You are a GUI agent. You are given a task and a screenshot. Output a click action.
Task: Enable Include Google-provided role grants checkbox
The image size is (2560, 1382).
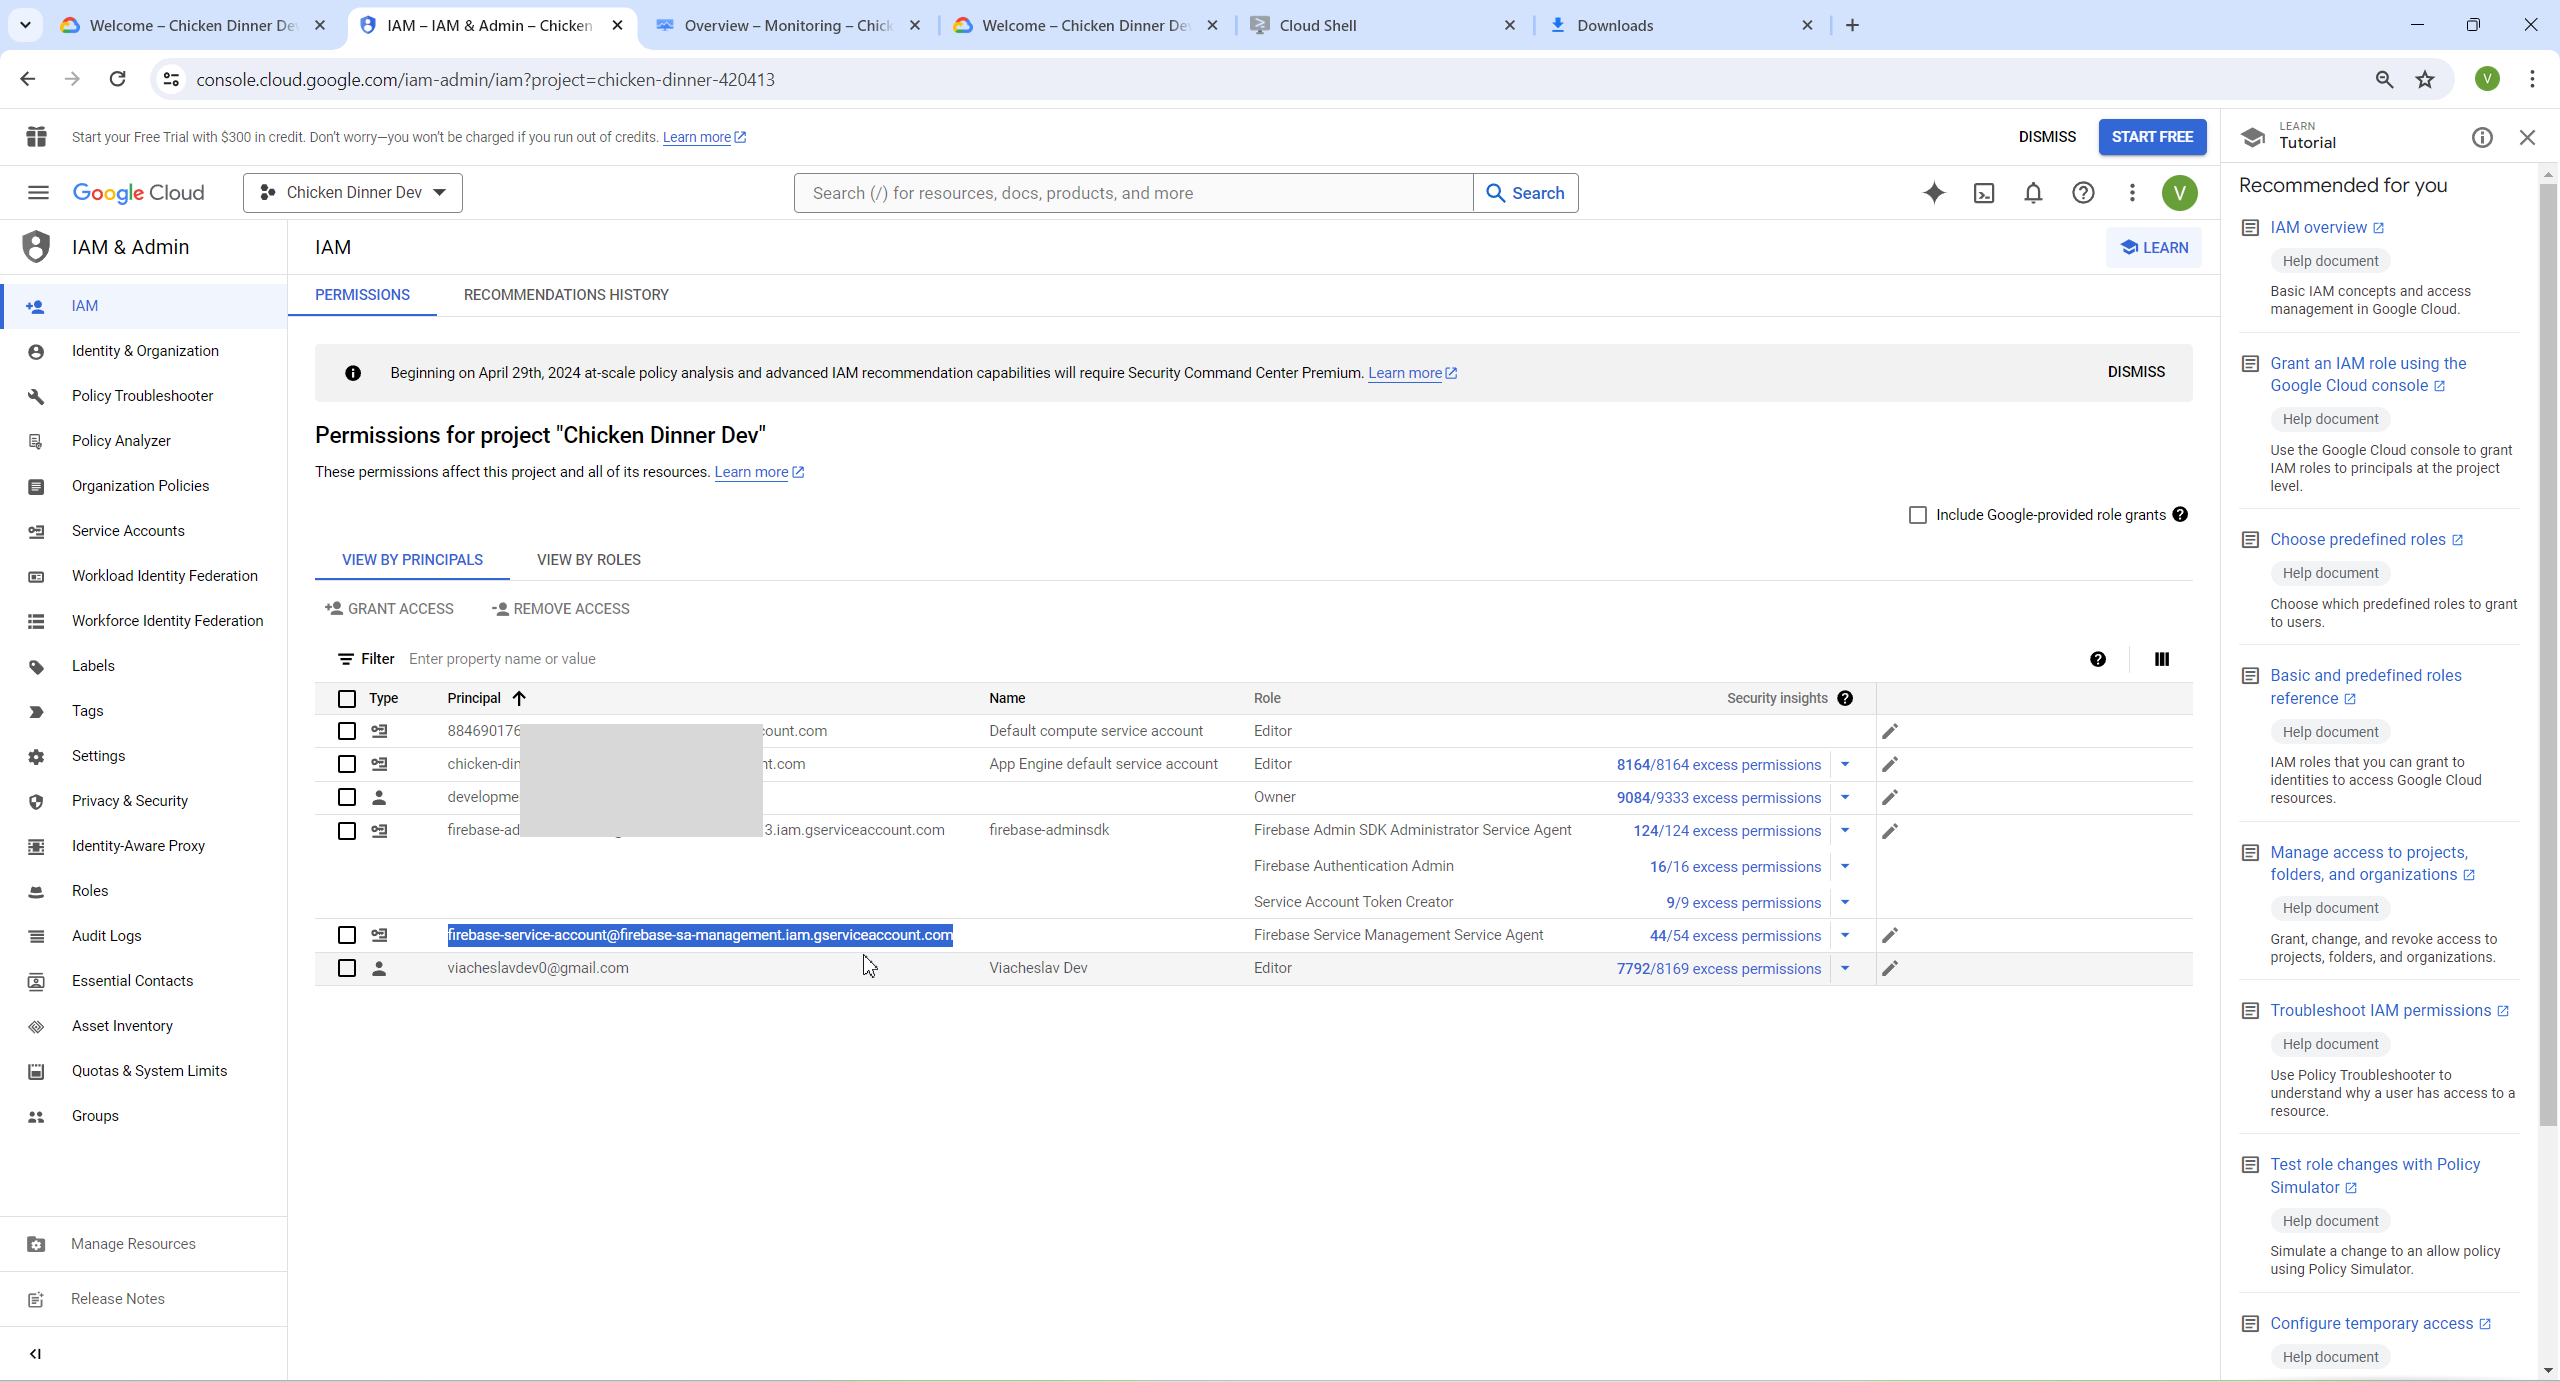[1917, 515]
